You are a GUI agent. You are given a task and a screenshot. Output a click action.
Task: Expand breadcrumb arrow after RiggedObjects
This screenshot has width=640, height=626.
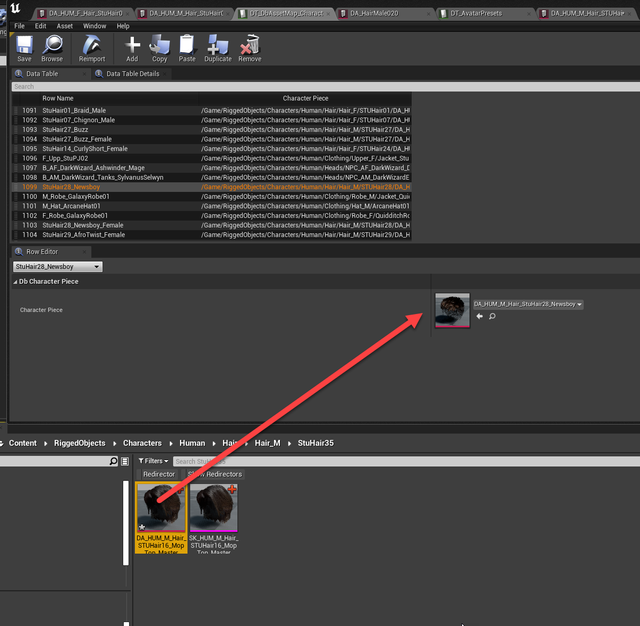(x=114, y=443)
